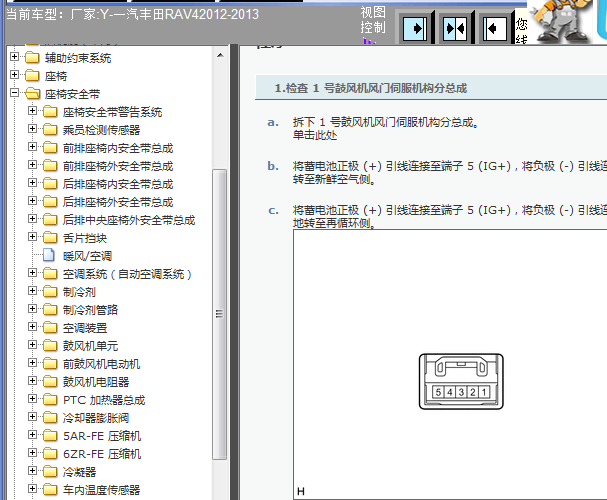This screenshot has height=500, width=607.
Task: Open folder icon for 制冷剂管路
Action: (50, 310)
